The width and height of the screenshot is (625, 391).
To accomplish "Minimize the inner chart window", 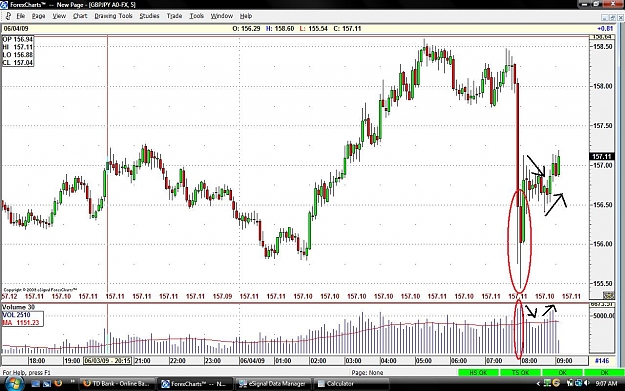I will tap(605, 18).
